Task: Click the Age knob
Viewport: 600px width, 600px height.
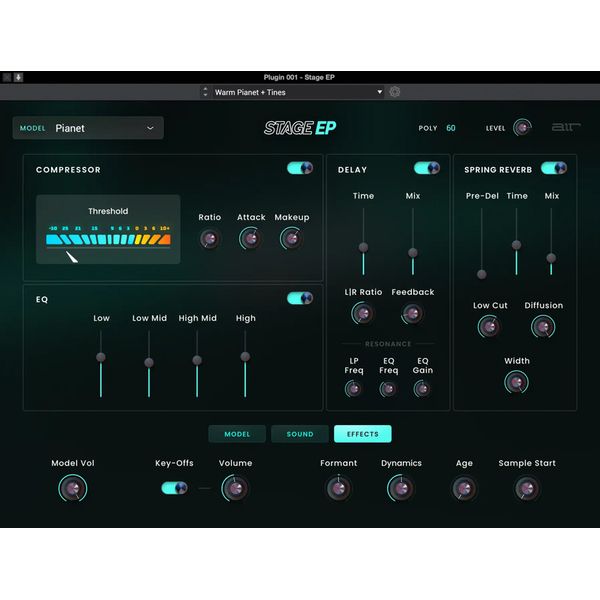Action: tap(464, 488)
